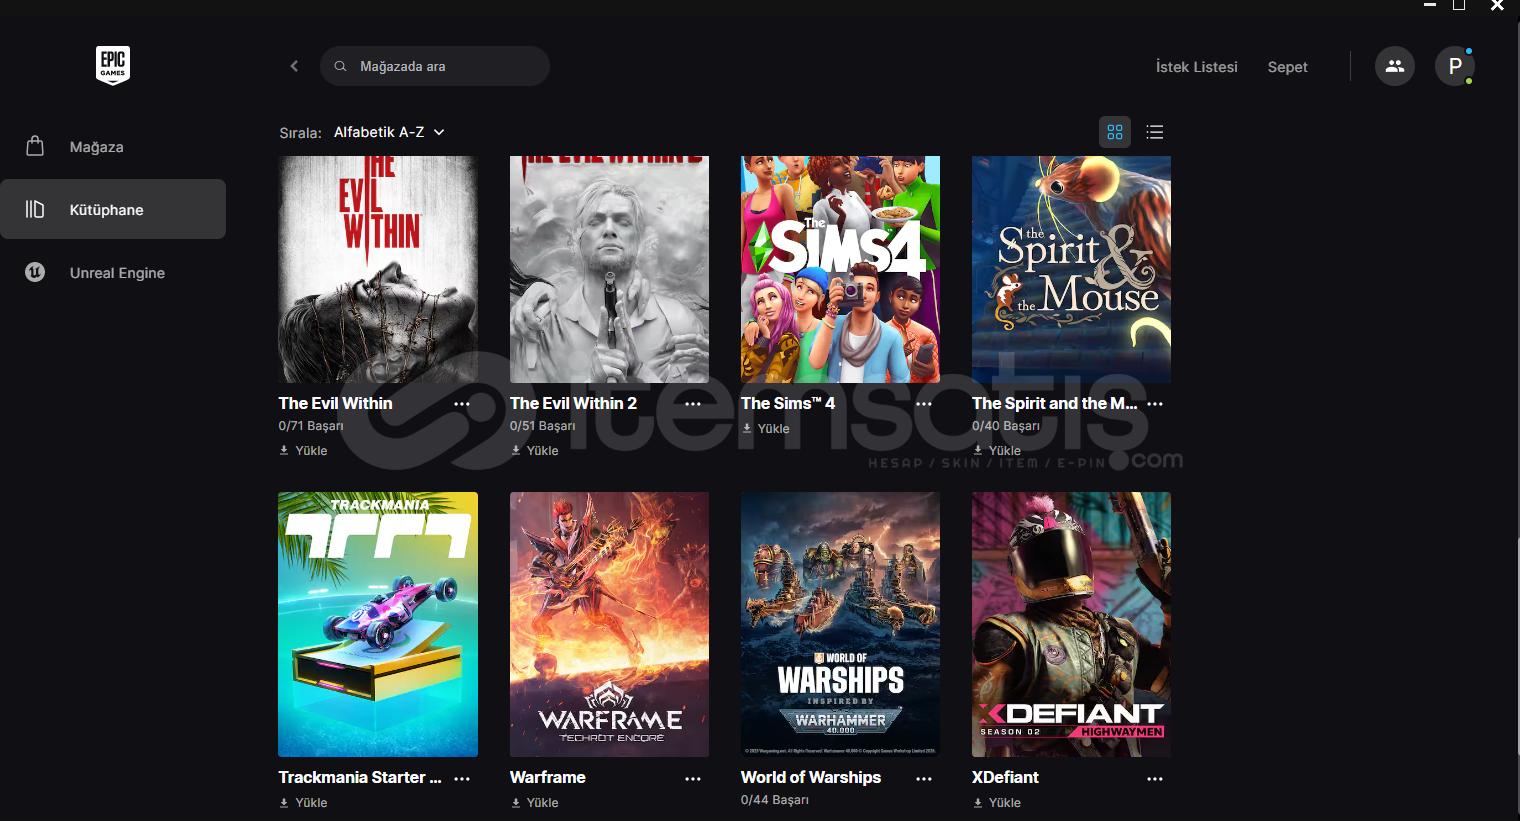Image resolution: width=1520 pixels, height=821 pixels.
Task: Click The Evil Within 2 title text
Action: [x=573, y=403]
